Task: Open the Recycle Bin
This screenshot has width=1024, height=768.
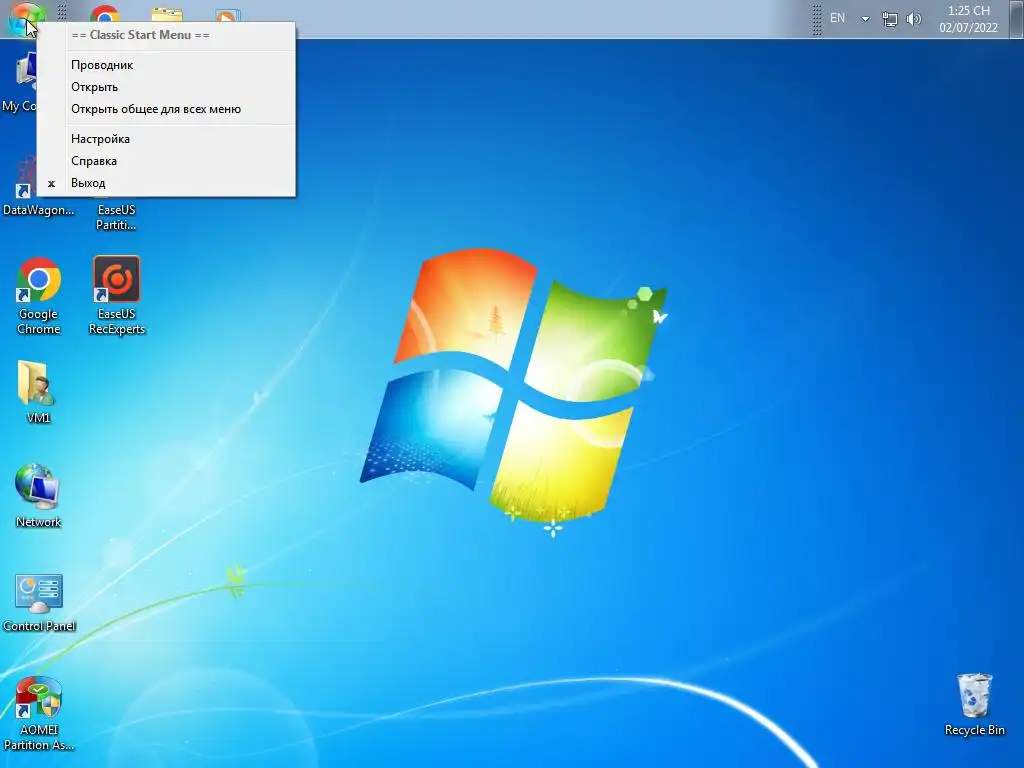Action: (974, 705)
